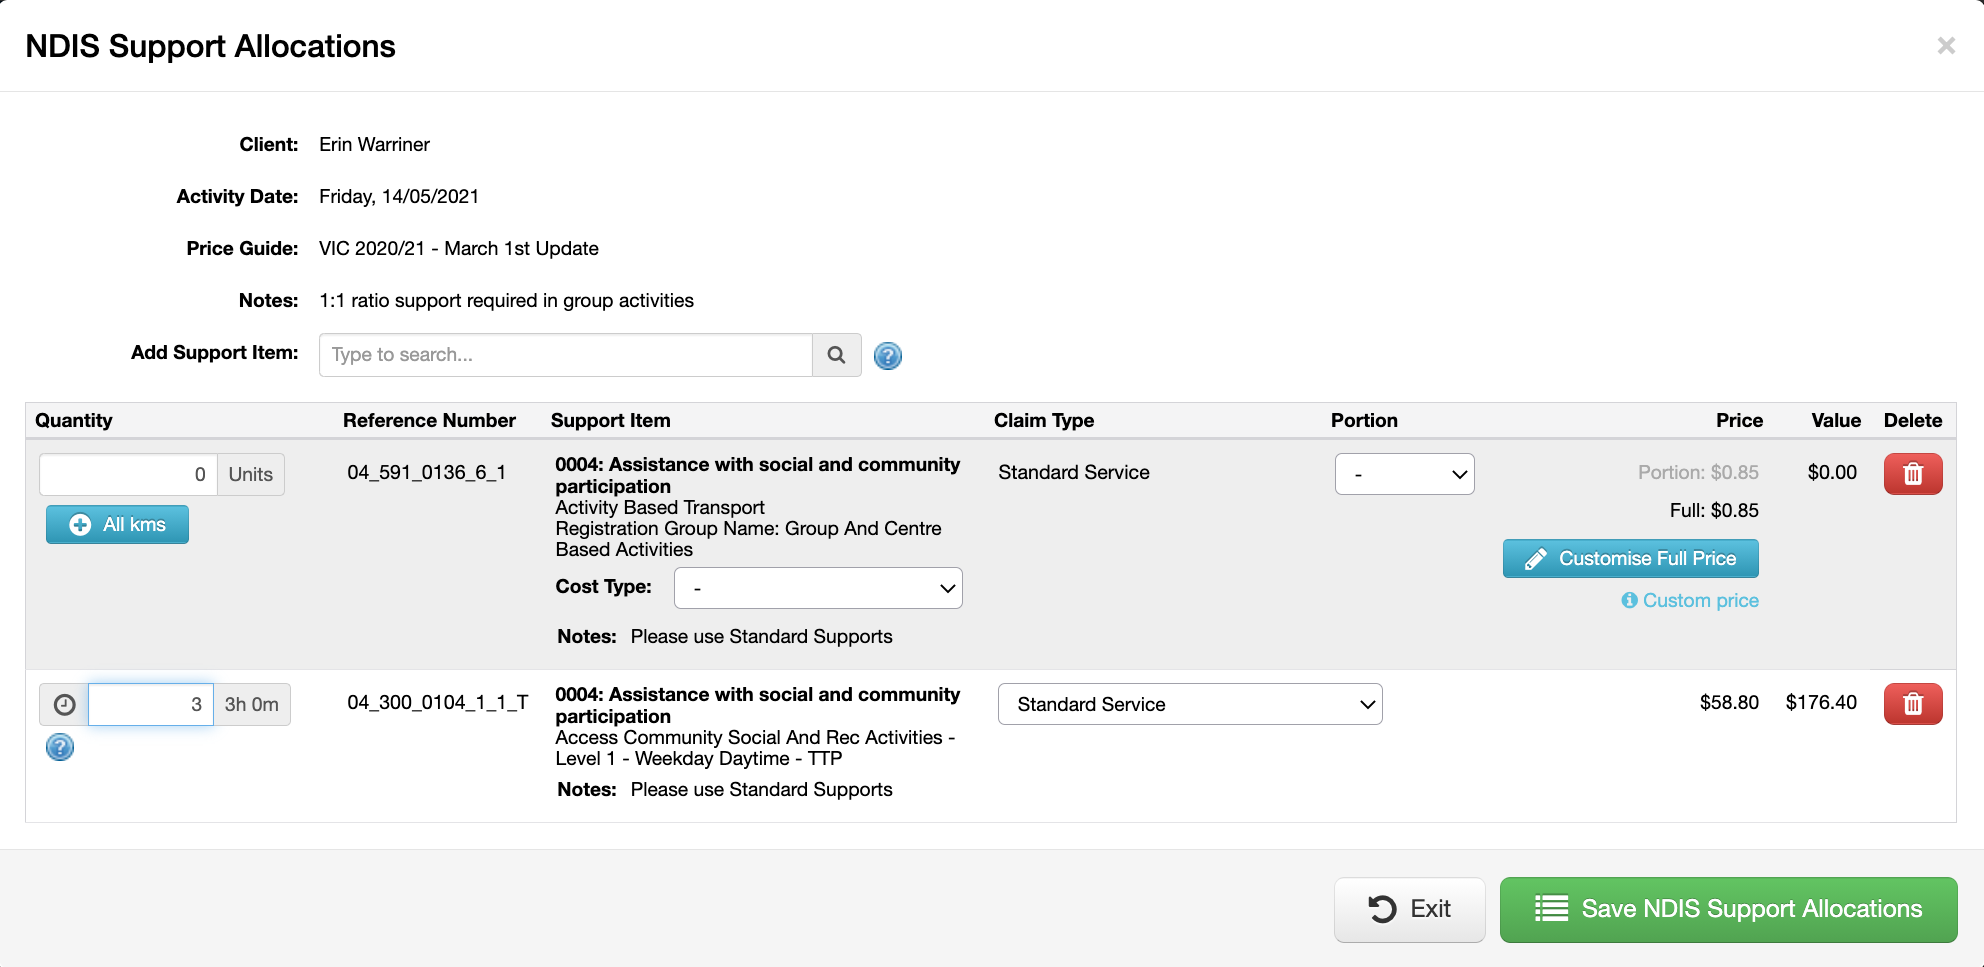This screenshot has width=1984, height=967.
Task: Open the help tooltip beside the search box
Action: click(887, 355)
